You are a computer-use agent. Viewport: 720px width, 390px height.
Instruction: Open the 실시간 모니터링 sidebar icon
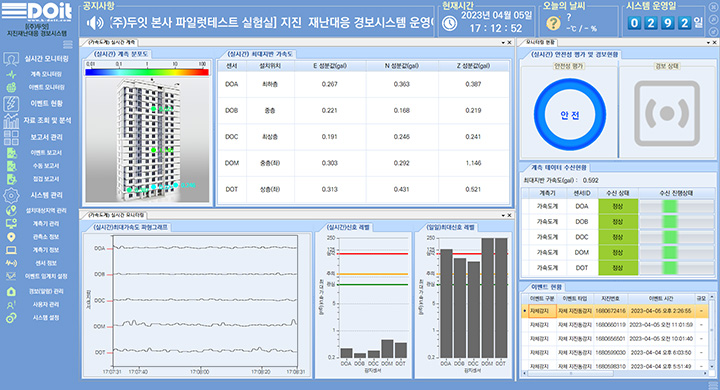tap(11, 59)
